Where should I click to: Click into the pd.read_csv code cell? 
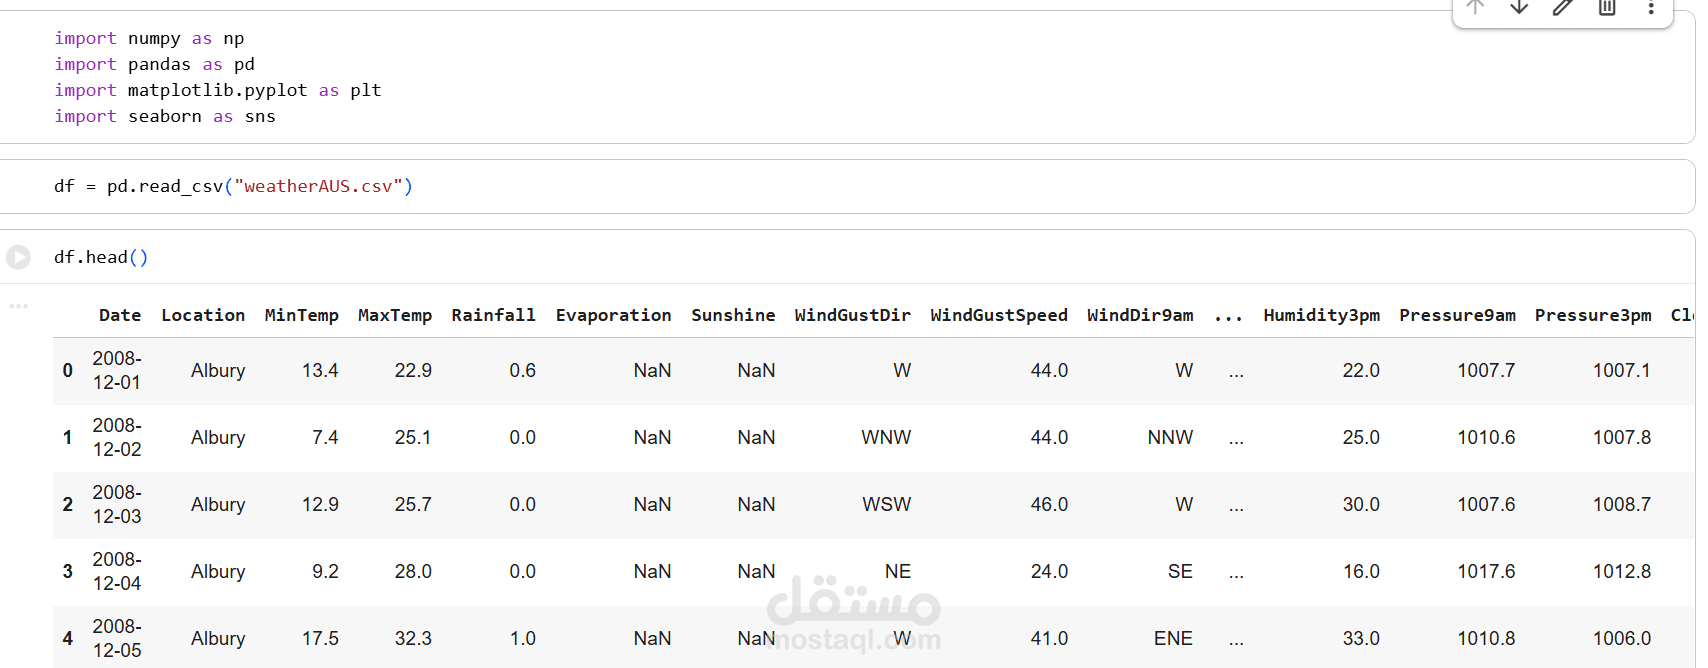(846, 186)
